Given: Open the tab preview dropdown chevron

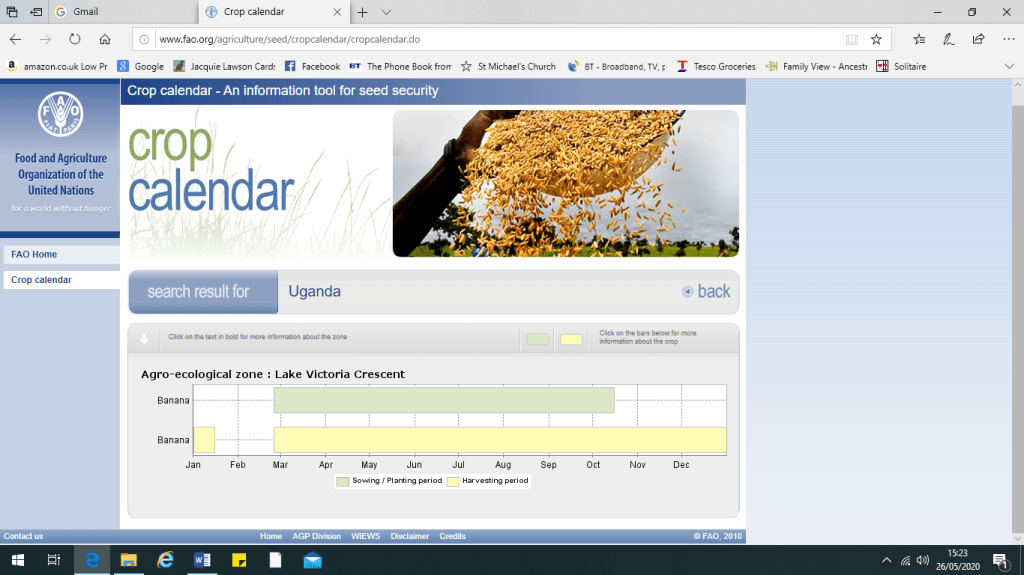Looking at the screenshot, I should 387,12.
